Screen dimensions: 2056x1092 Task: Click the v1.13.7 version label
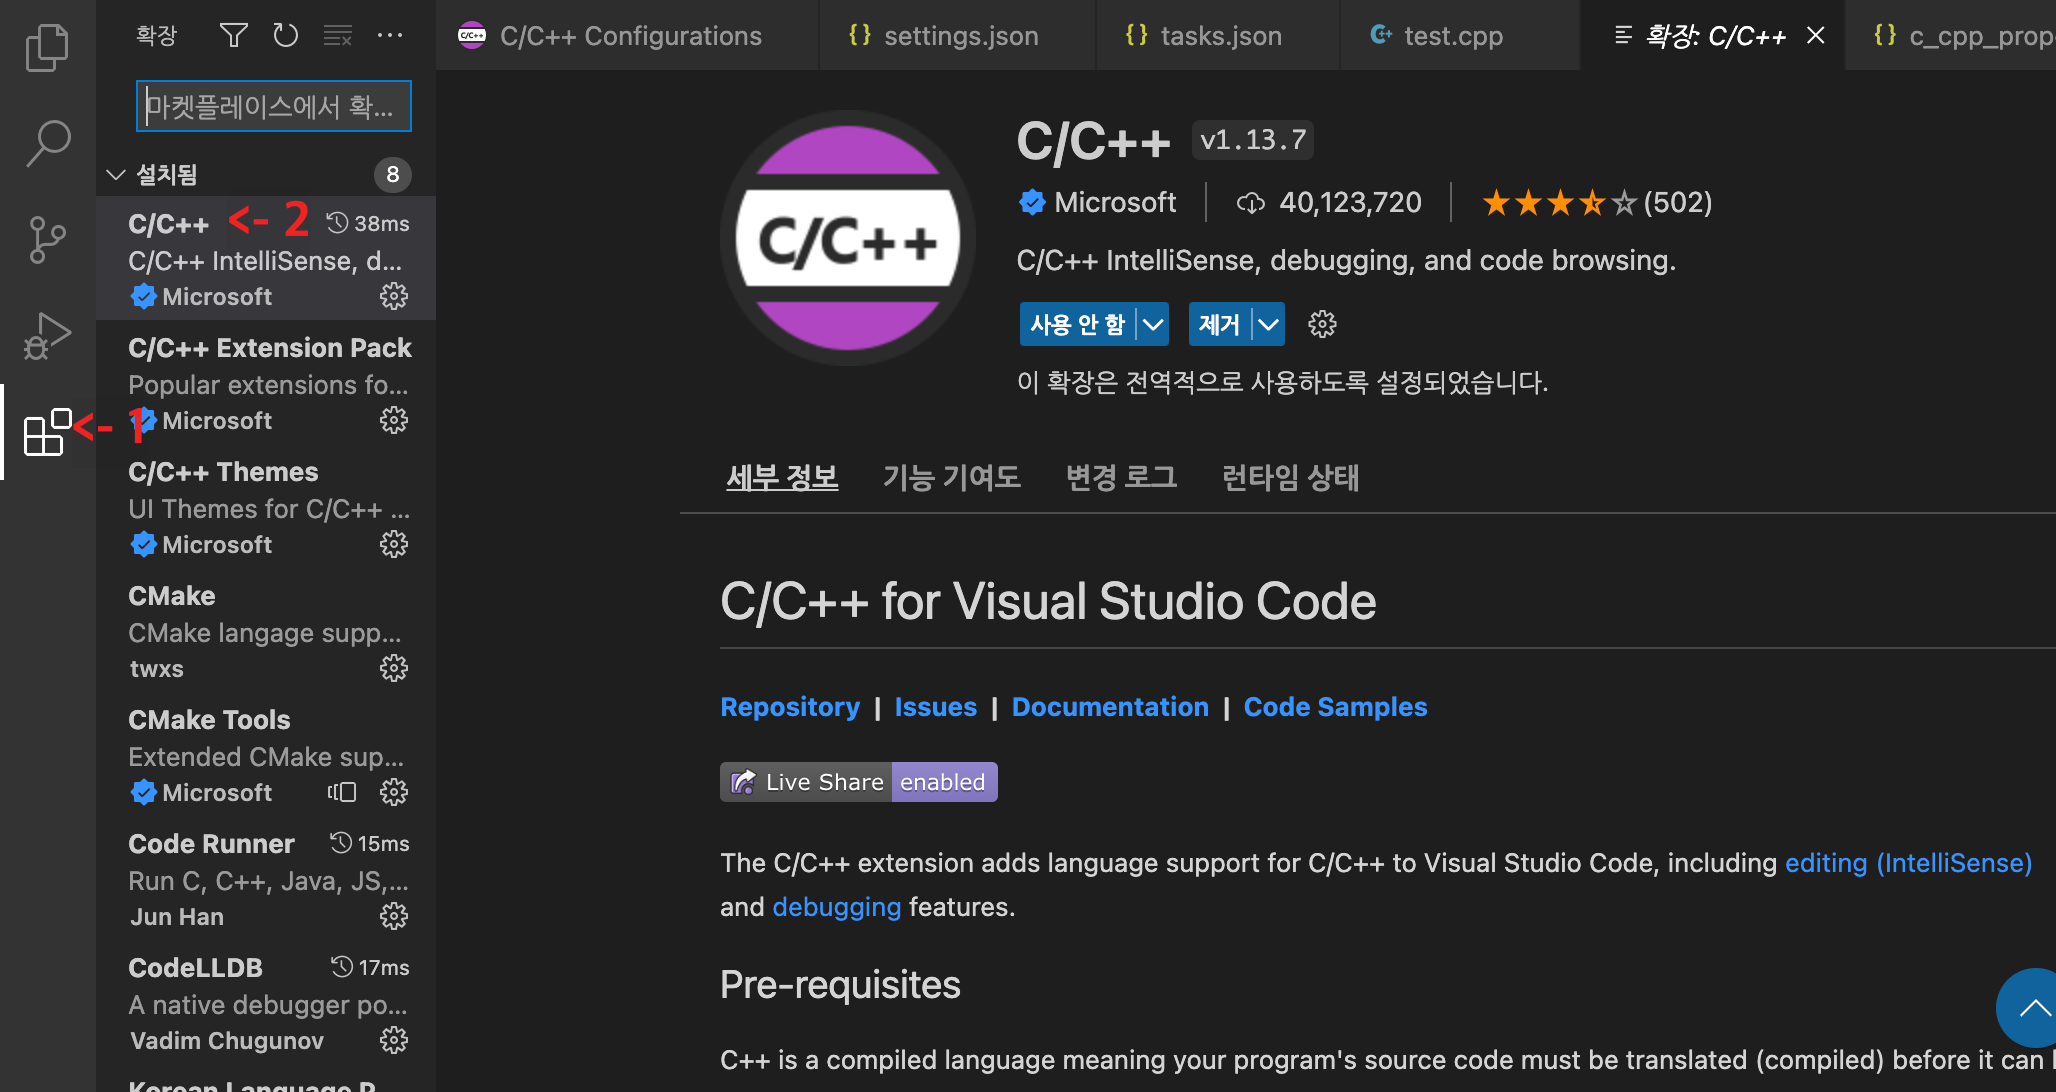(1253, 140)
